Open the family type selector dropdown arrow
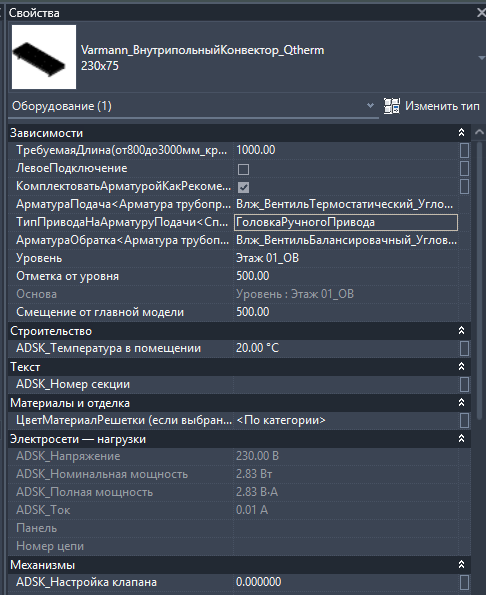The width and height of the screenshot is (486, 595). click(481, 58)
